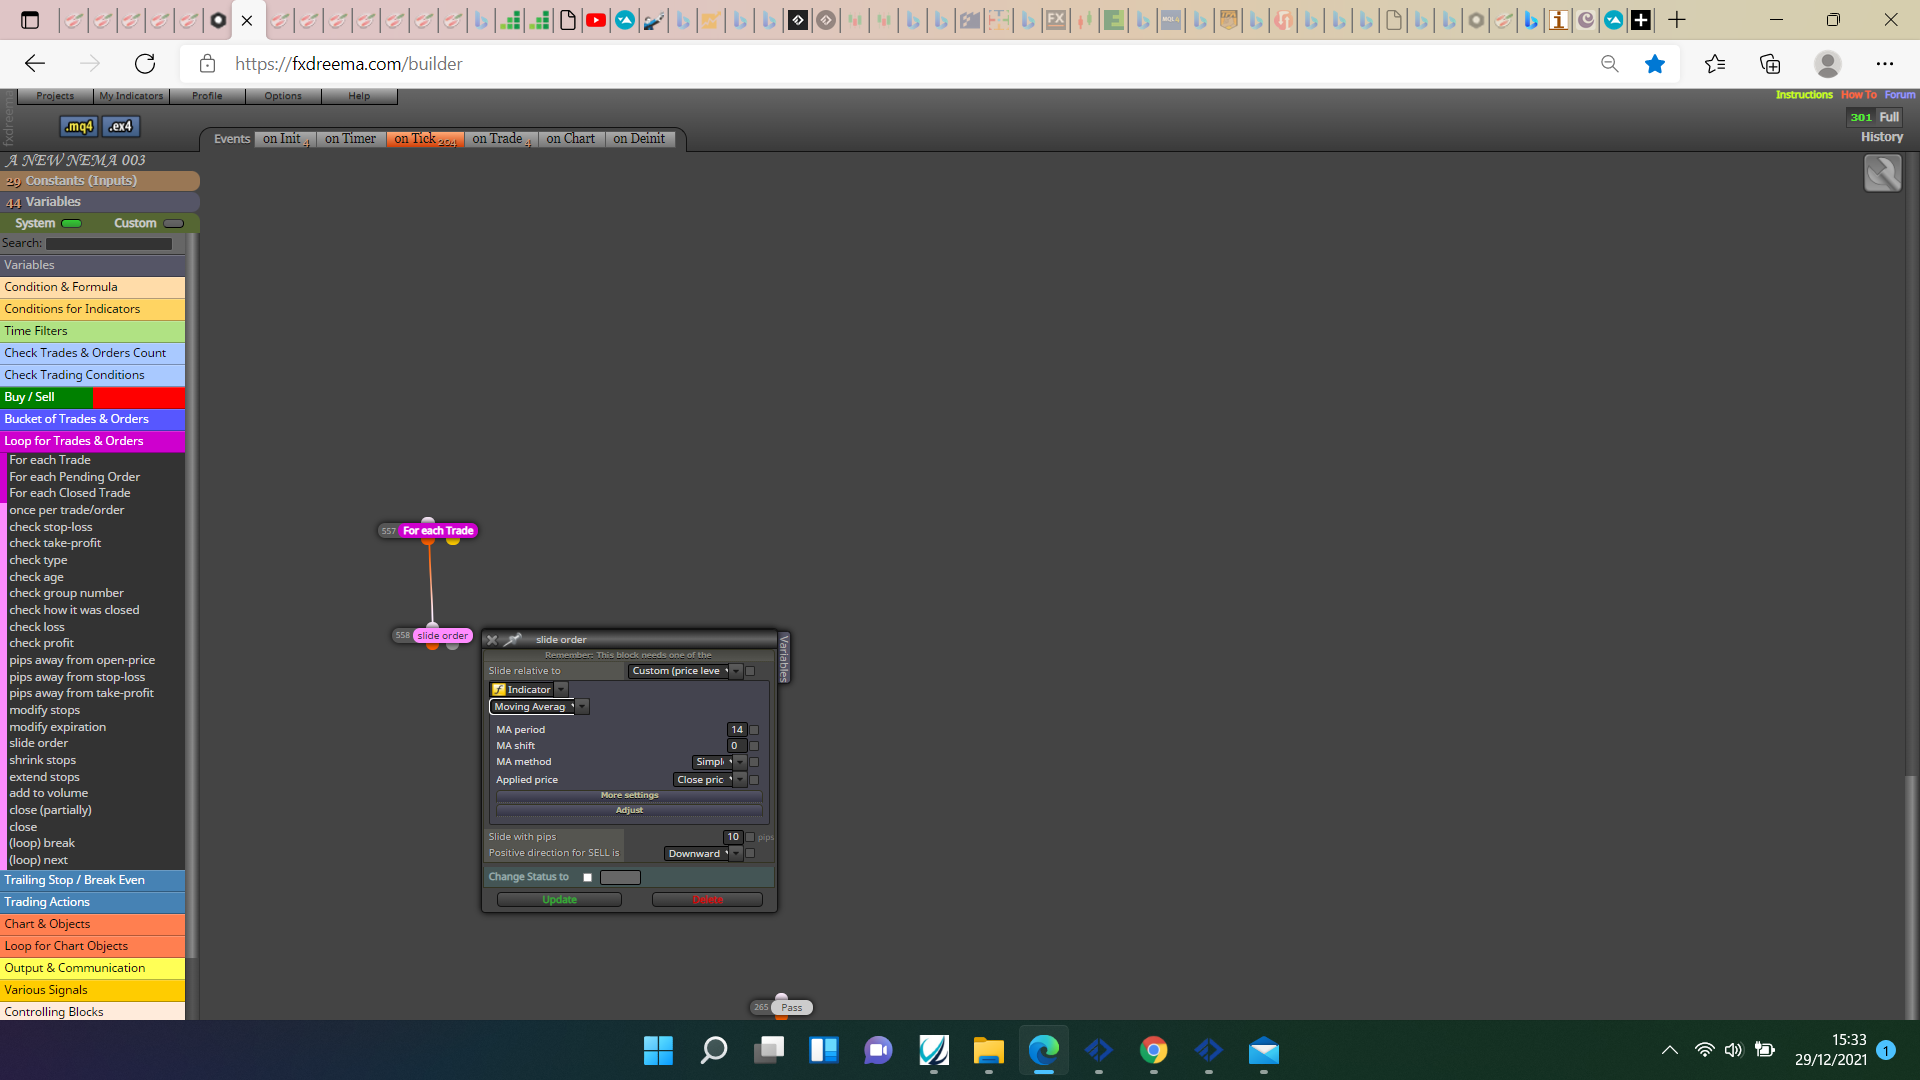The width and height of the screenshot is (1920, 1080).
Task: Click the green Update button
Action: pos(559,900)
